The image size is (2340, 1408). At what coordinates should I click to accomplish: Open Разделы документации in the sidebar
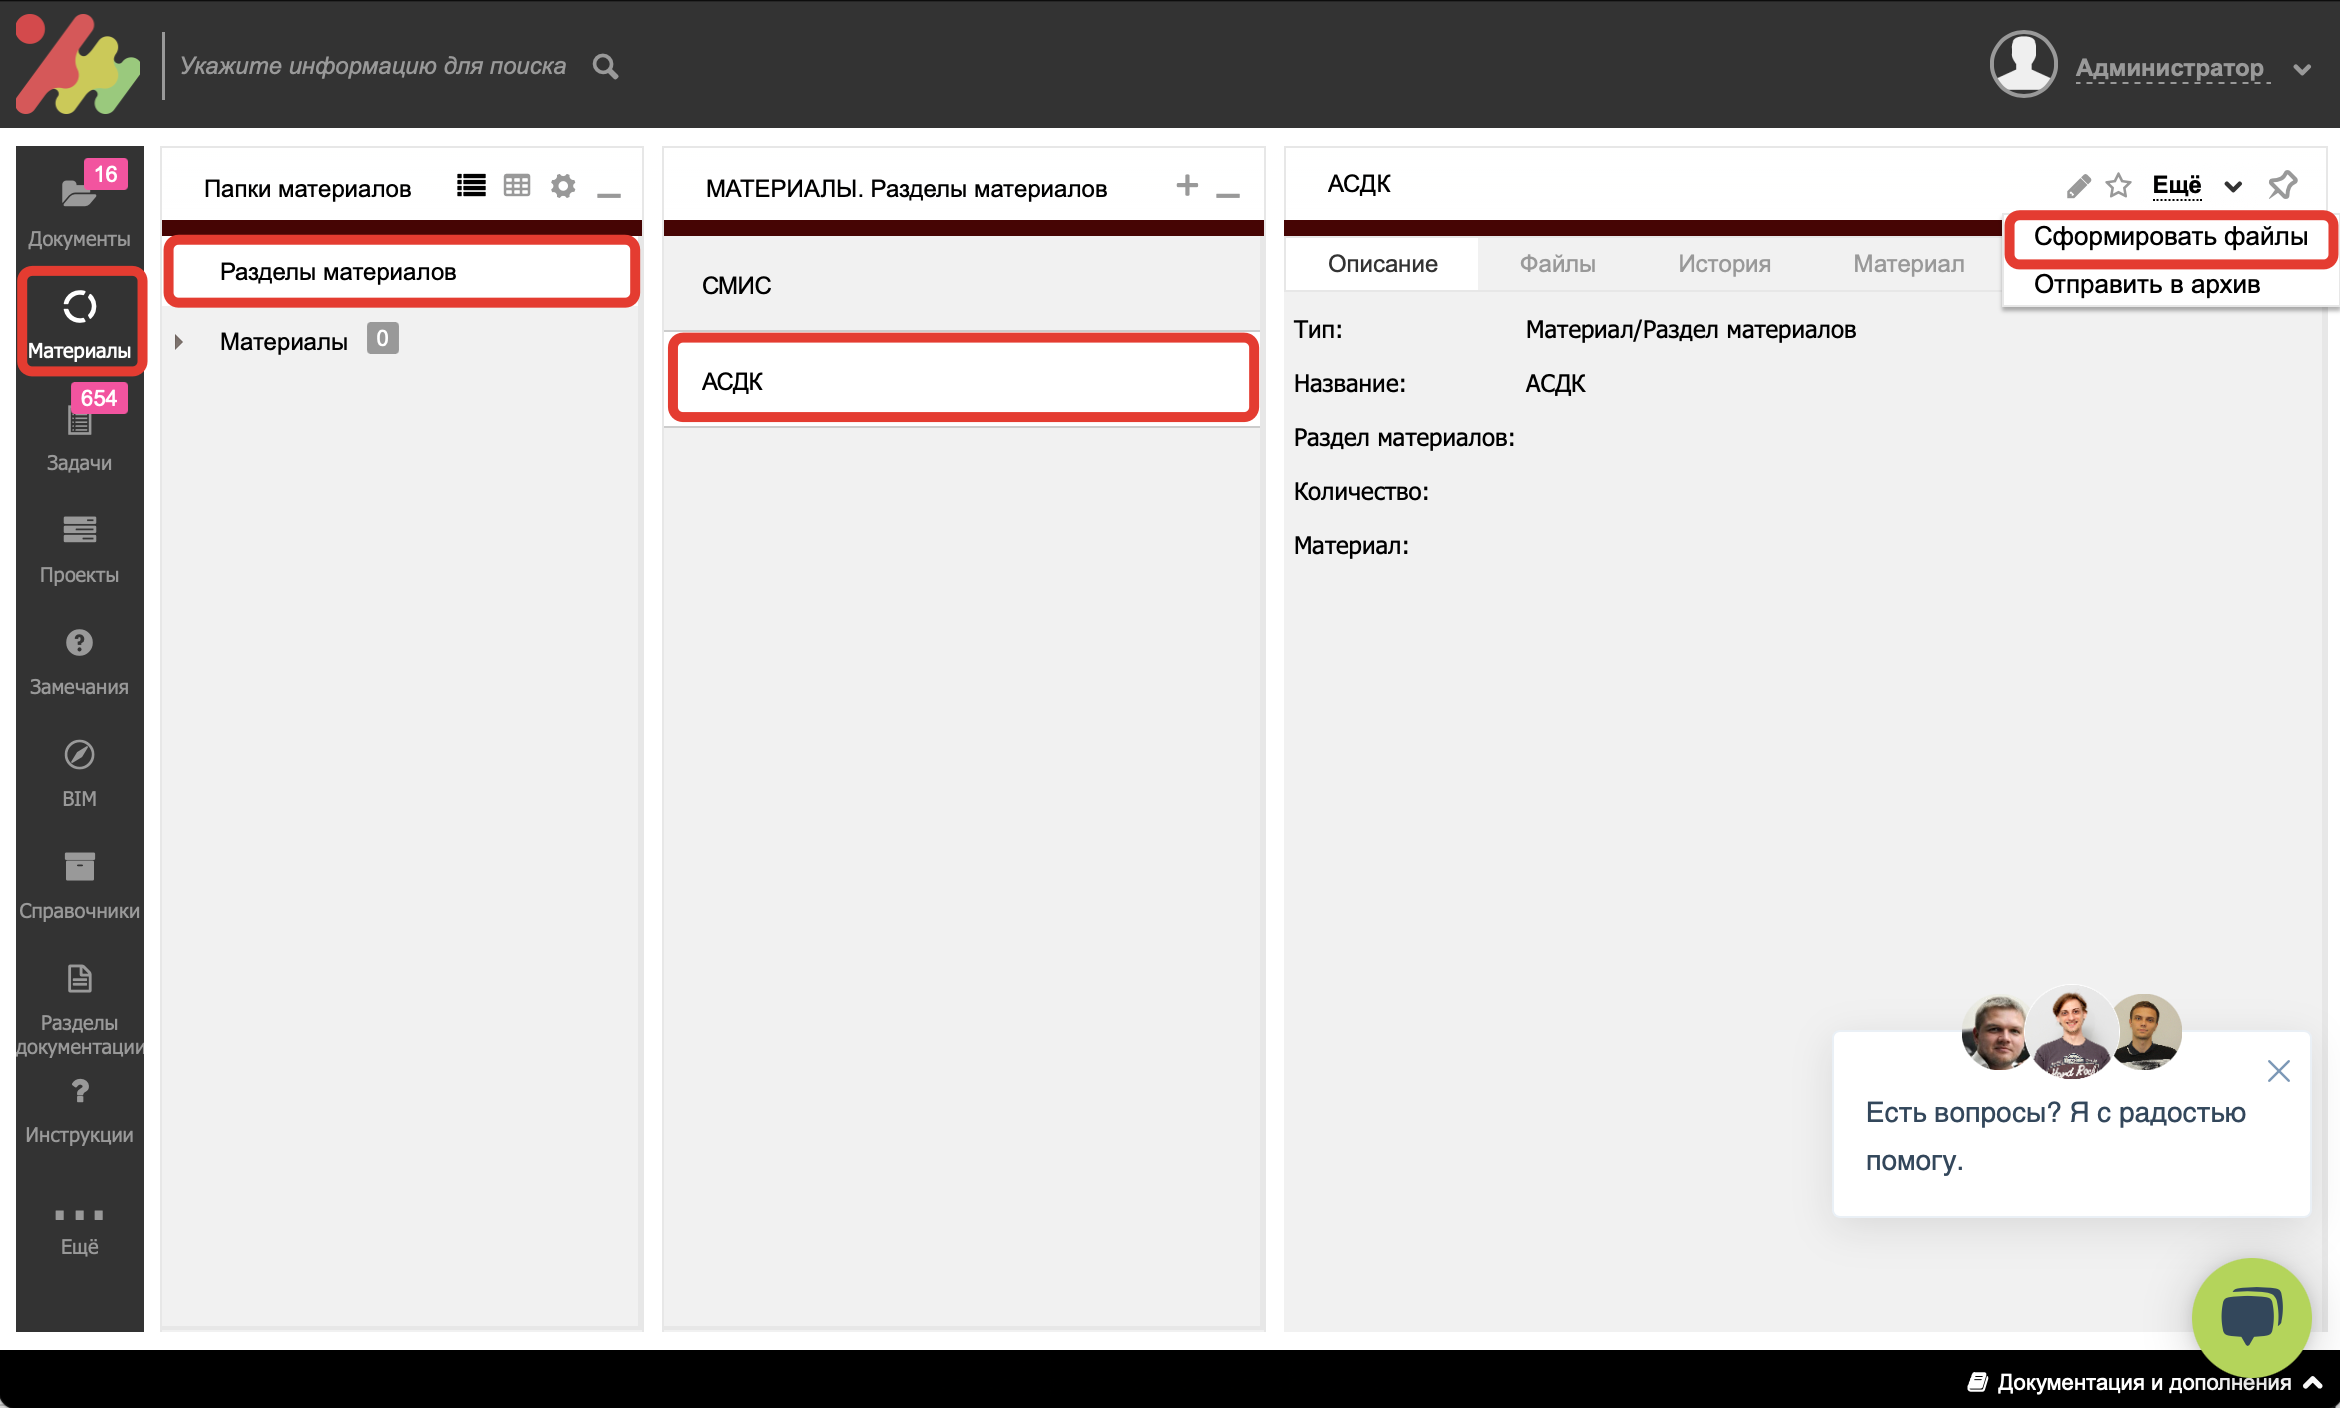(x=79, y=1008)
